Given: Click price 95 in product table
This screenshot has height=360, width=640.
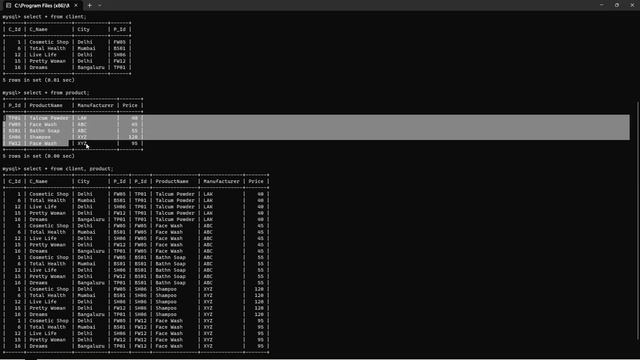Looking at the screenshot, I should tap(134, 143).
